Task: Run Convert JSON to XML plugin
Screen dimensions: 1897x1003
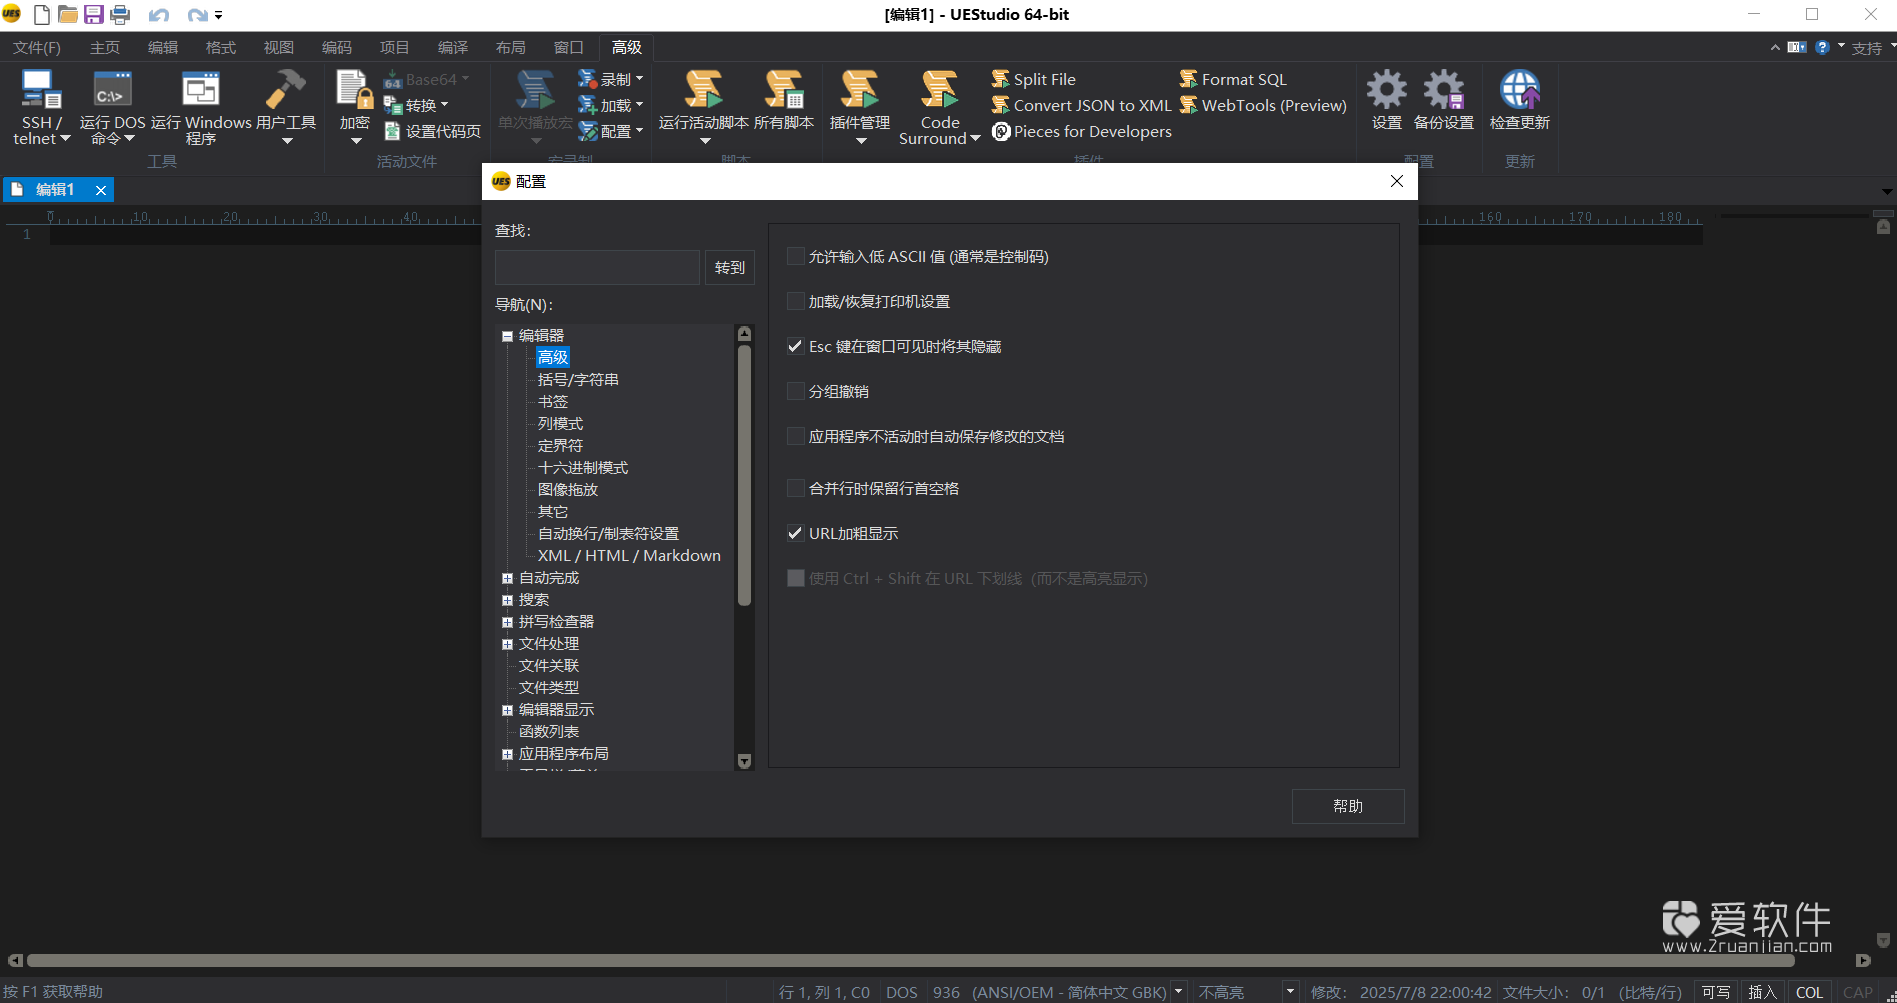Action: [x=1080, y=105]
